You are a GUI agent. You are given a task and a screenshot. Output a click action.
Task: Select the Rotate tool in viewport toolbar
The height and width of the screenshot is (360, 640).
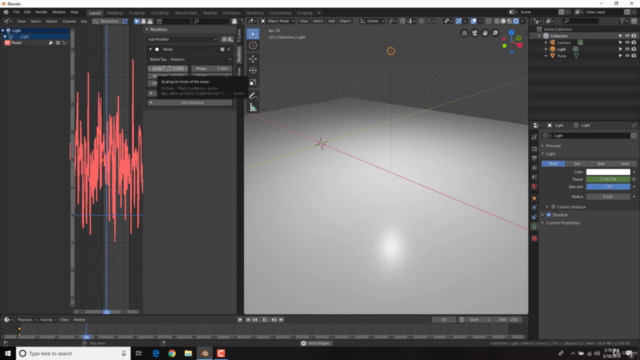253,71
